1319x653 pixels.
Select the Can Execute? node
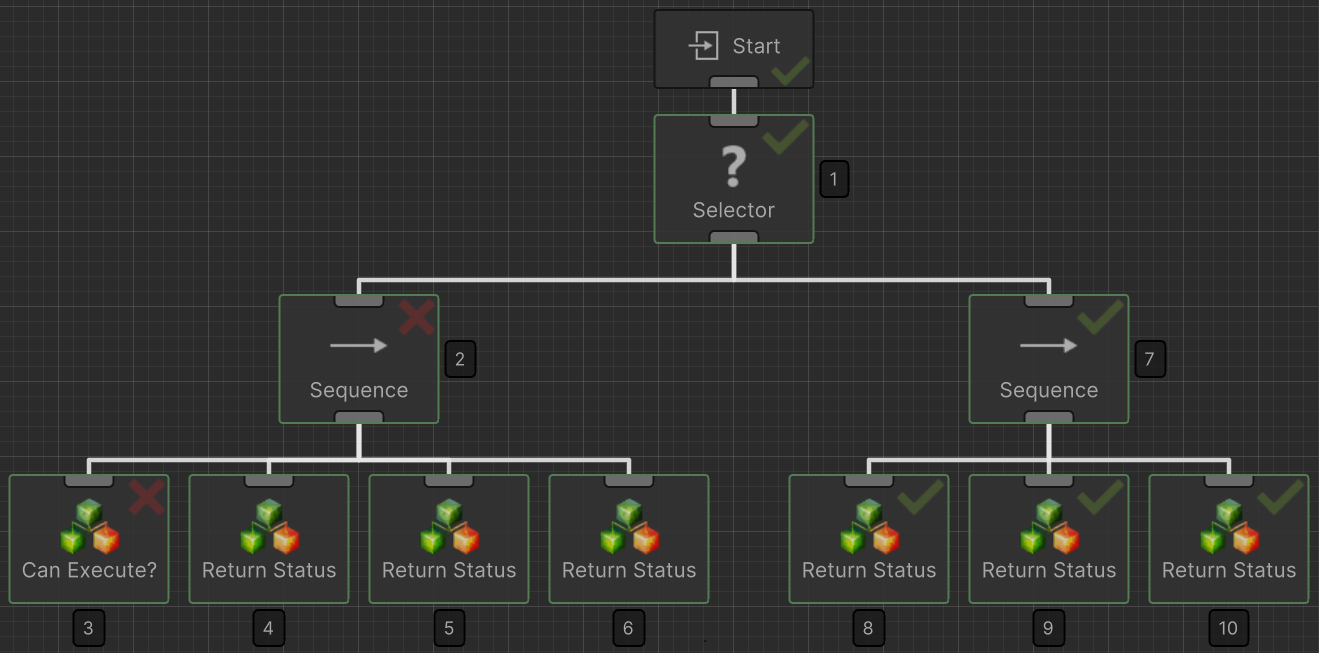tap(88, 568)
